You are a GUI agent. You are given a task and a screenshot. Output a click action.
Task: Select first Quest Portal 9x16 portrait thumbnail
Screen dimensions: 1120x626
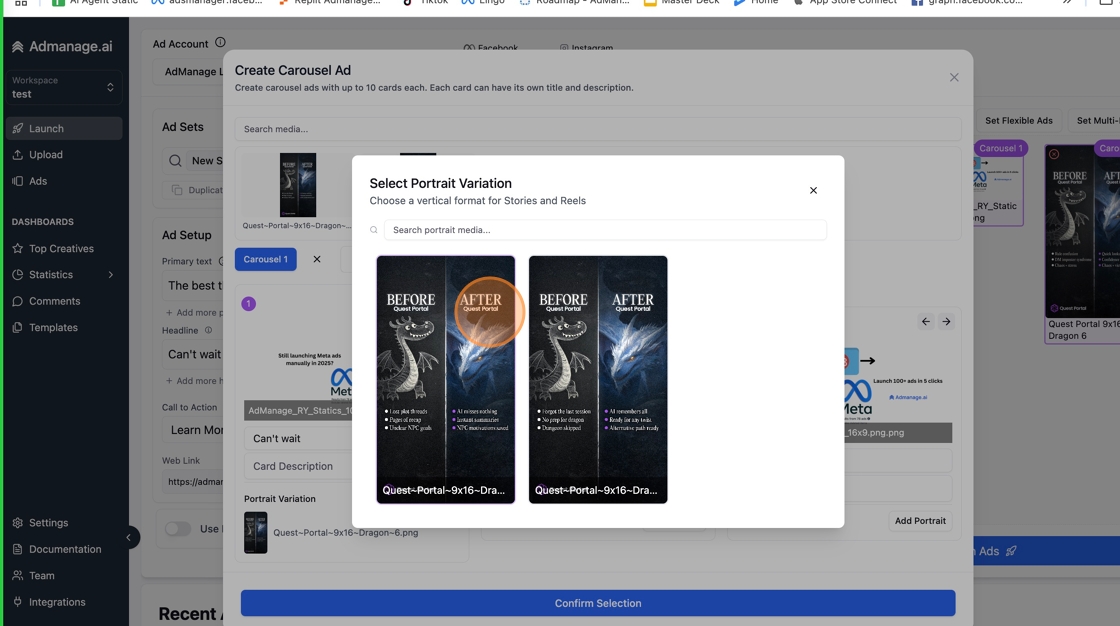point(446,379)
